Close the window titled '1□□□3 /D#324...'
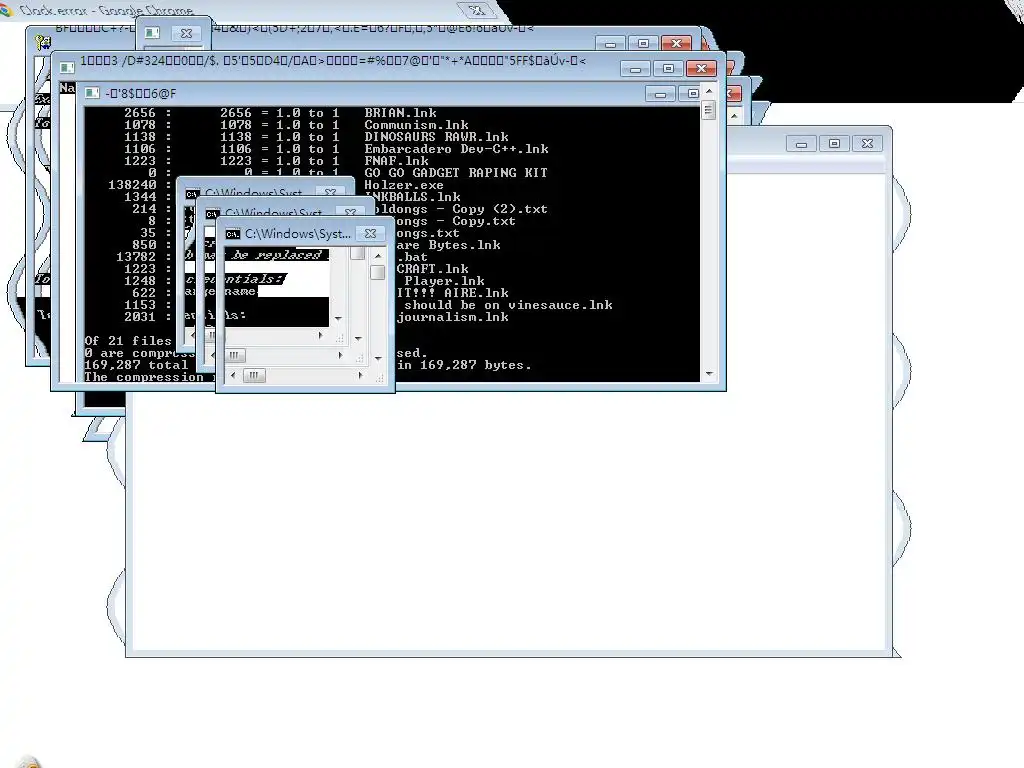 tap(701, 68)
